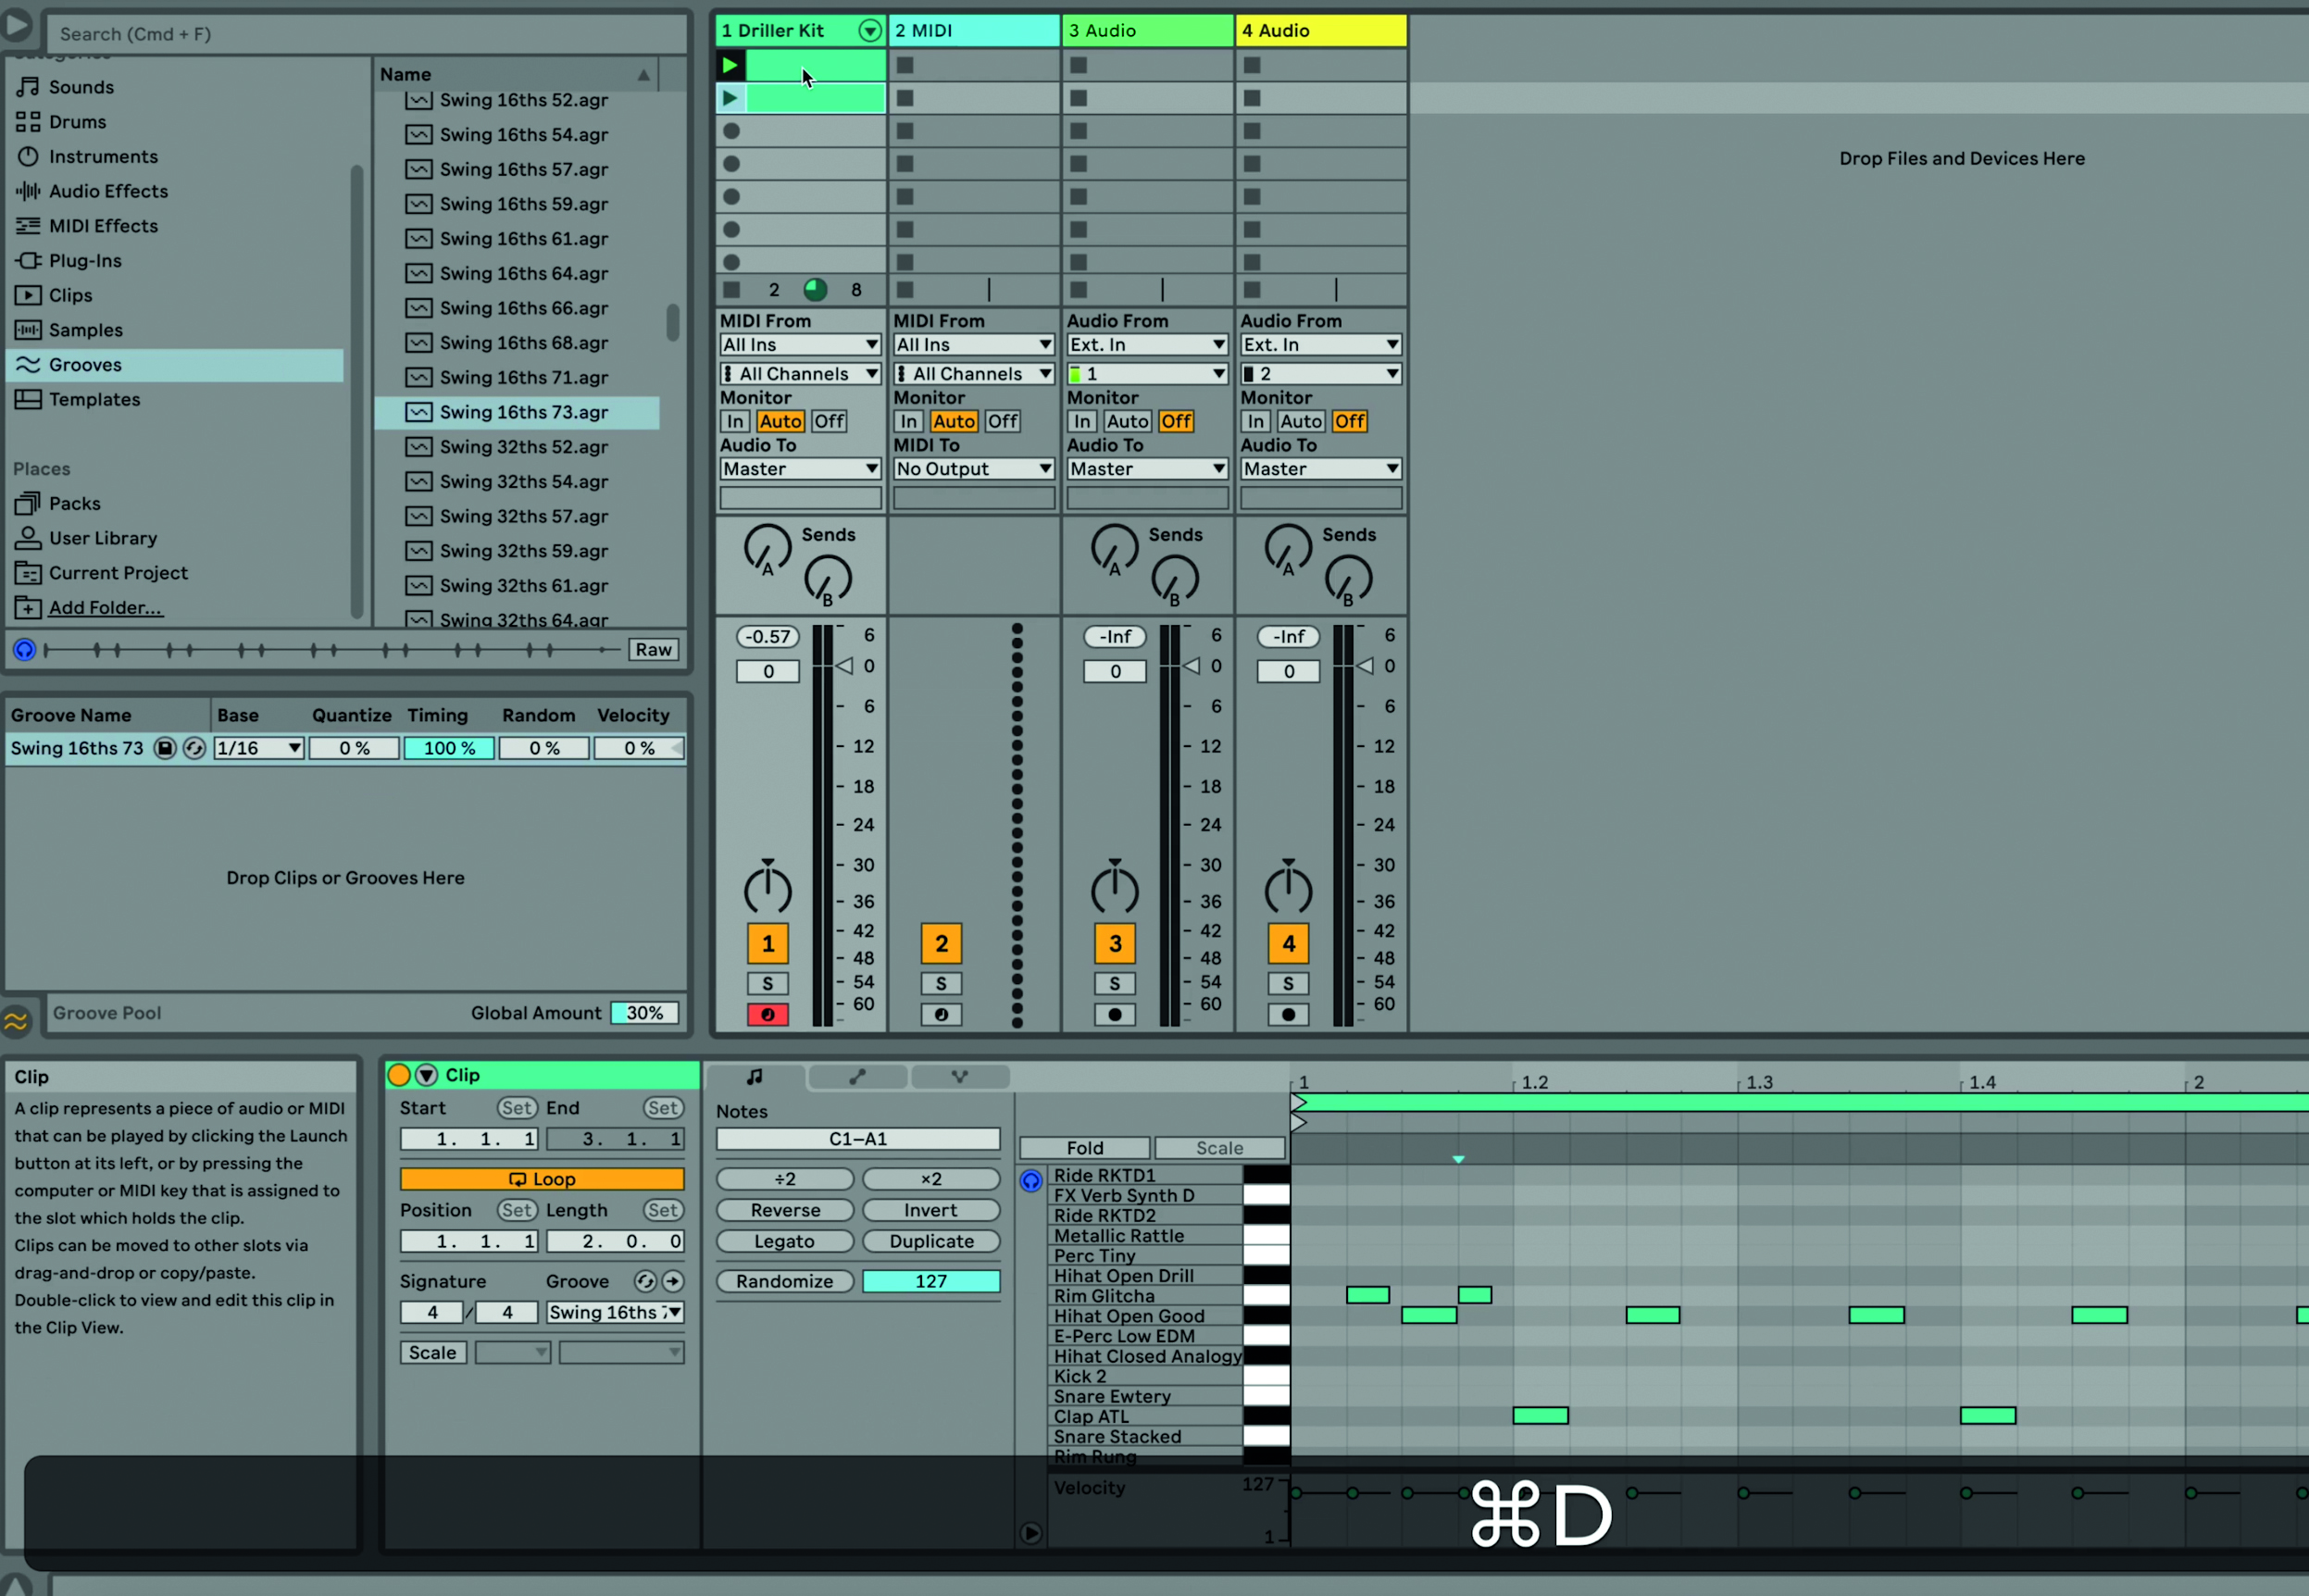Select the 3 Audio track header
The image size is (2309, 1596).
pos(1147,31)
